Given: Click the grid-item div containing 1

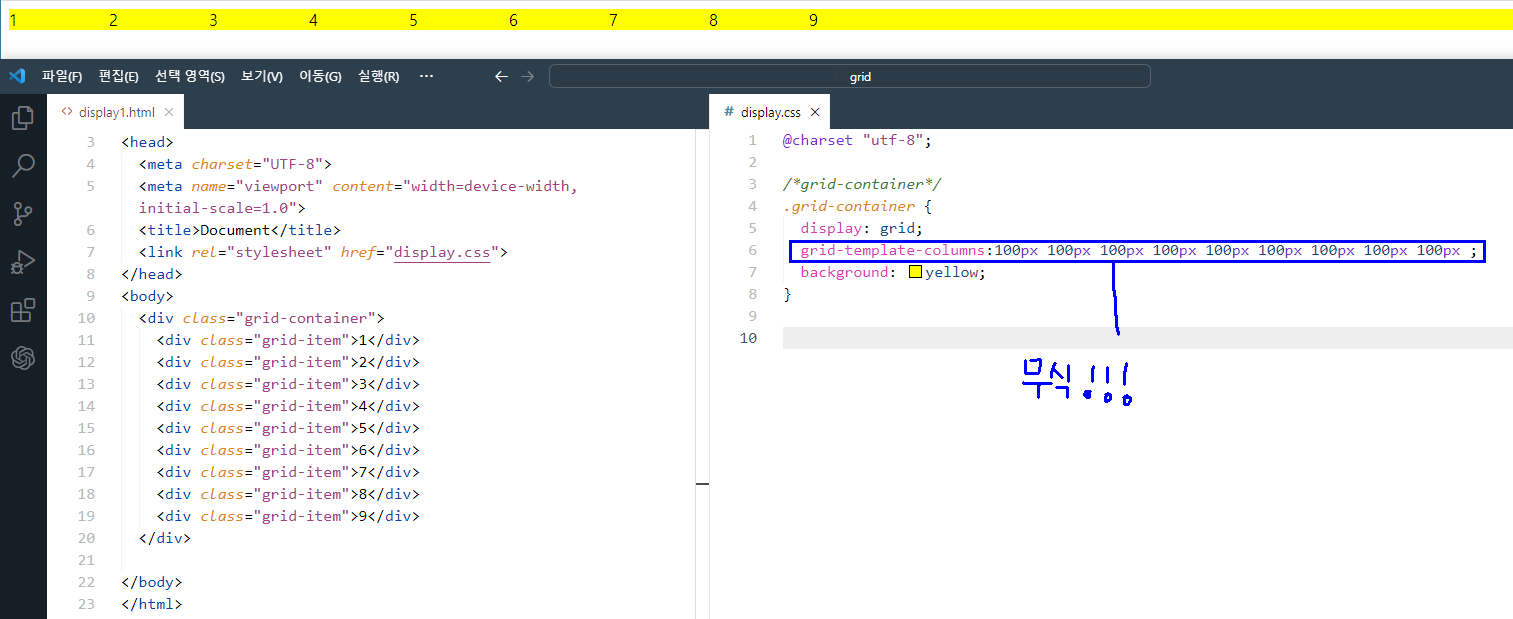Looking at the screenshot, I should point(288,340).
